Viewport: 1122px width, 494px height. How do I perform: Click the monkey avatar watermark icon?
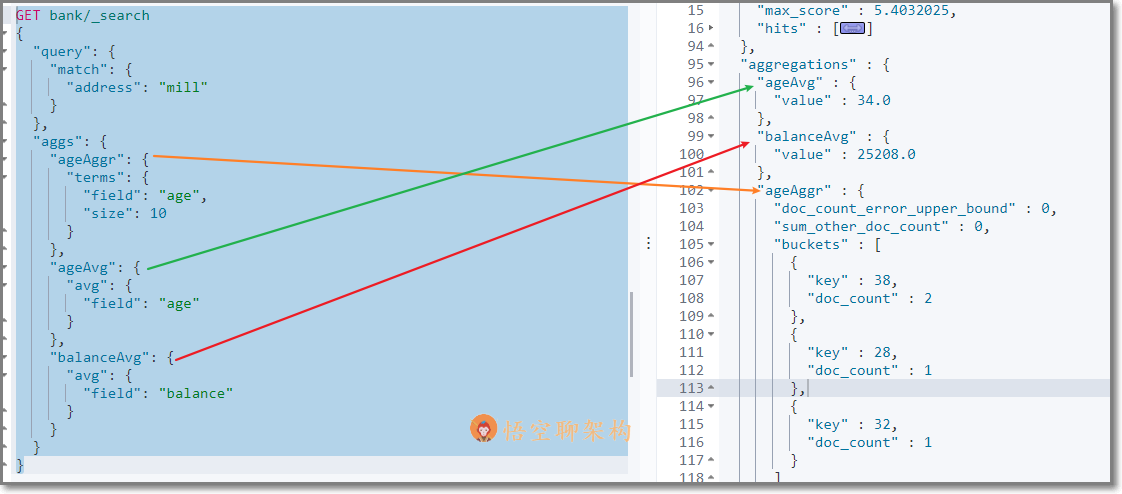[x=484, y=429]
